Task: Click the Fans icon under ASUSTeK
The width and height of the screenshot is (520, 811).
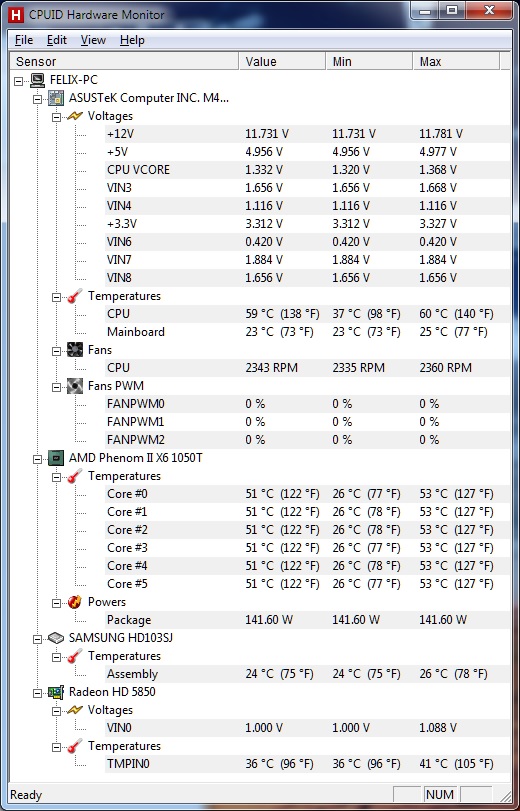Action: (x=75, y=350)
